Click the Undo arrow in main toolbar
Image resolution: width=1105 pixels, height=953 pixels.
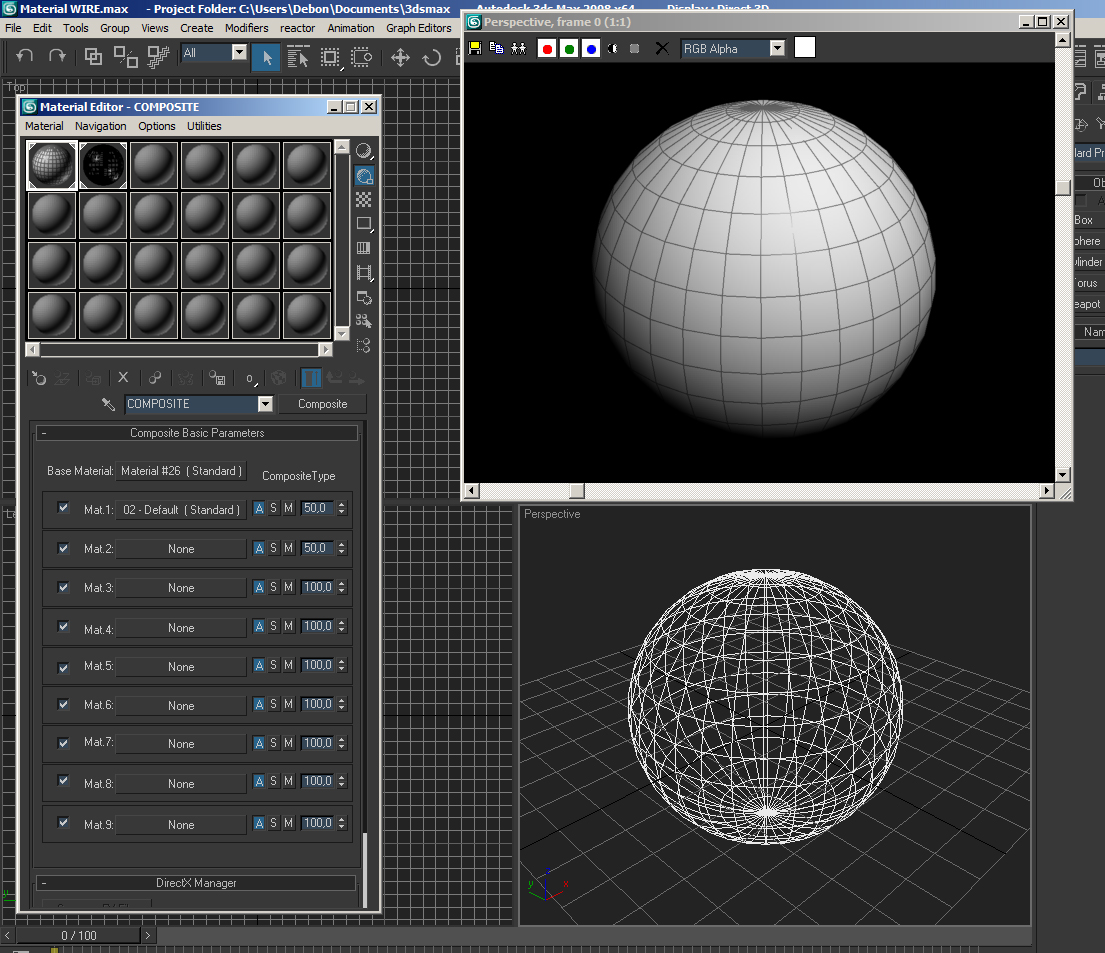pyautogui.click(x=26, y=57)
